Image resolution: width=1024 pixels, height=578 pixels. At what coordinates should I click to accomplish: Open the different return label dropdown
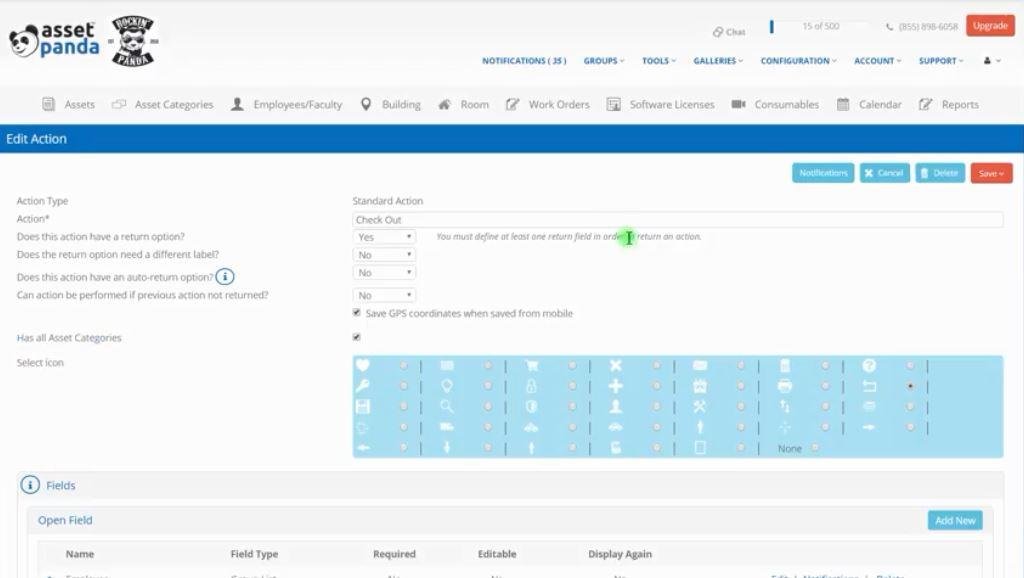(384, 255)
